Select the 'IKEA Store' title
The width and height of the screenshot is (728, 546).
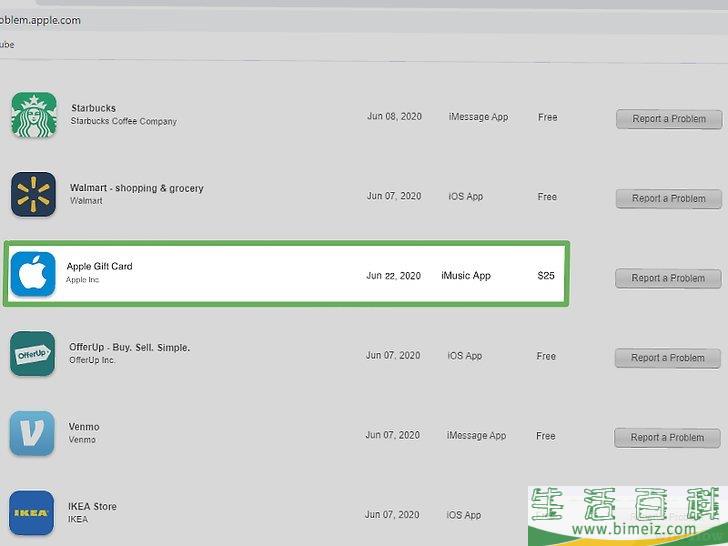92,507
